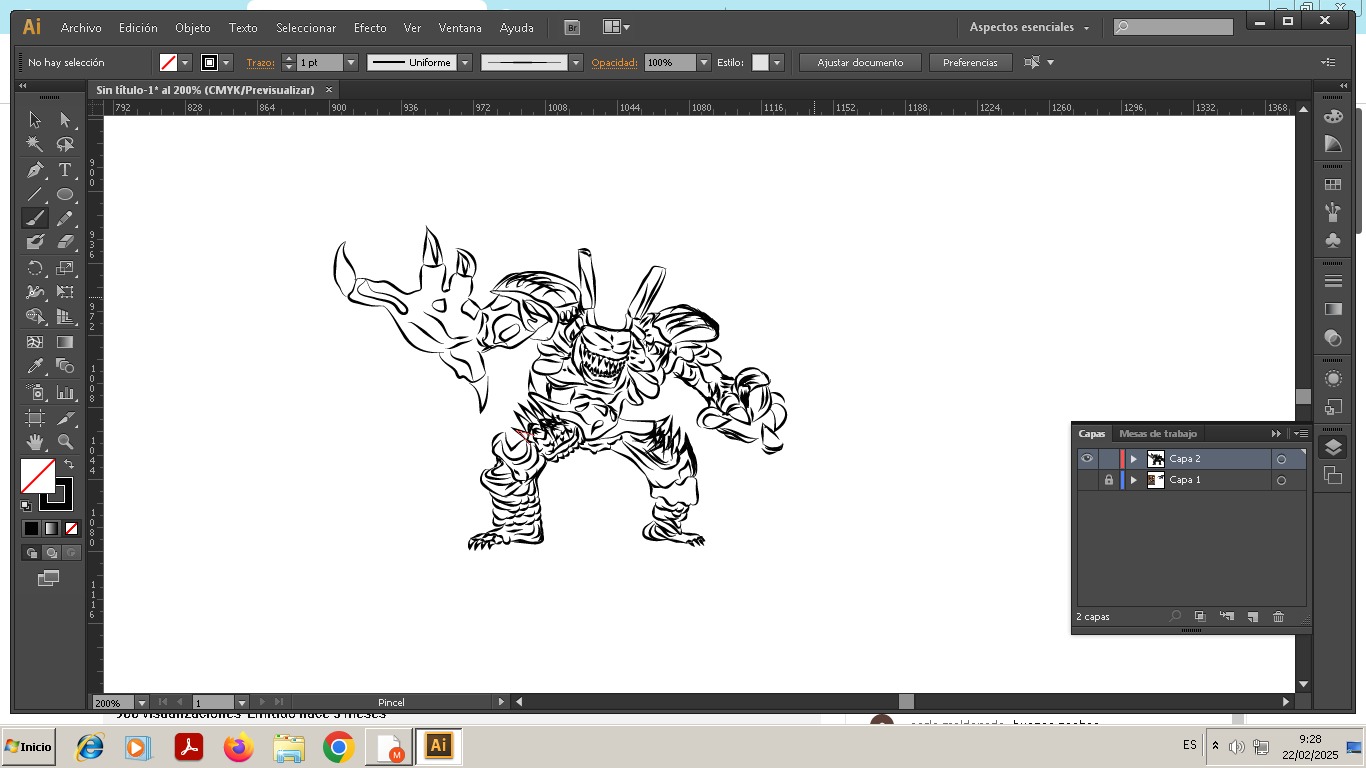
Task: Choose the Shape Builder tool
Action: [35, 316]
